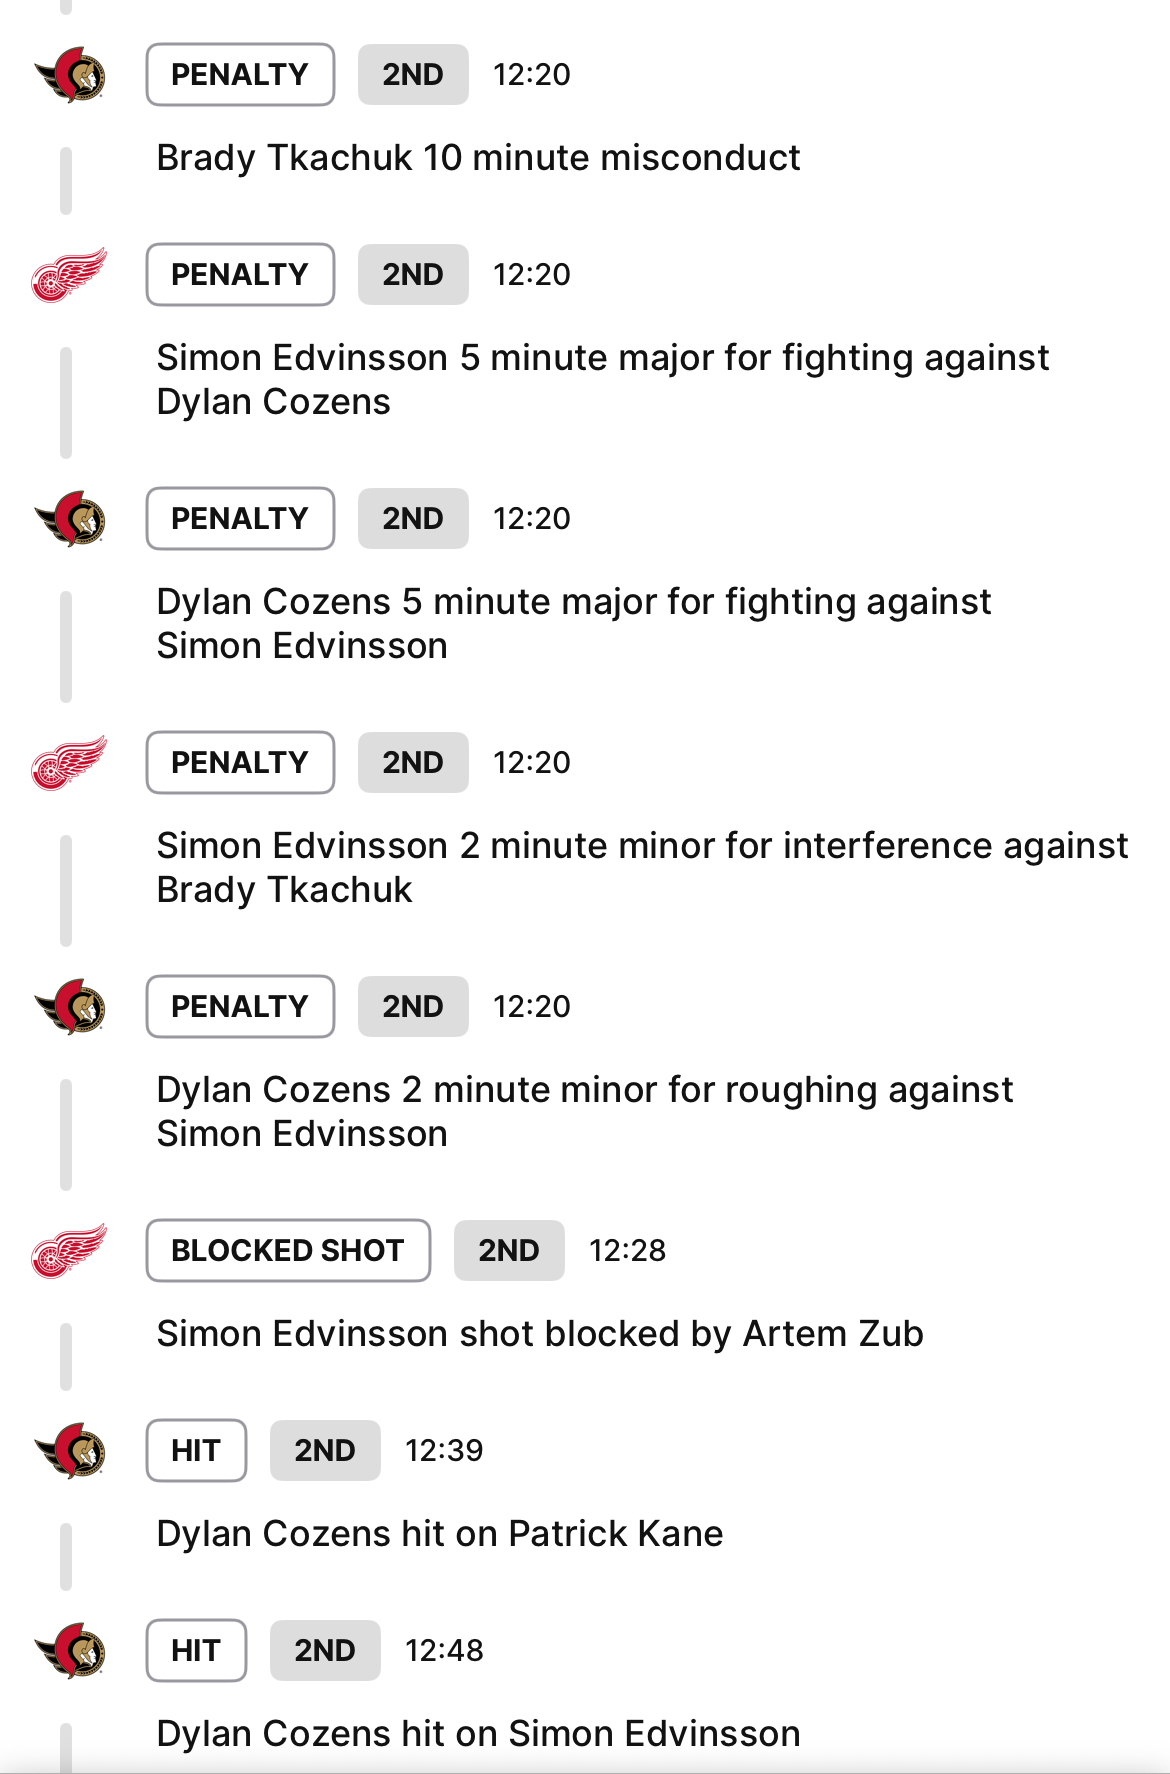Click PENALTY tag for Tkachuk misconduct
The height and width of the screenshot is (1774, 1170).
240,75
